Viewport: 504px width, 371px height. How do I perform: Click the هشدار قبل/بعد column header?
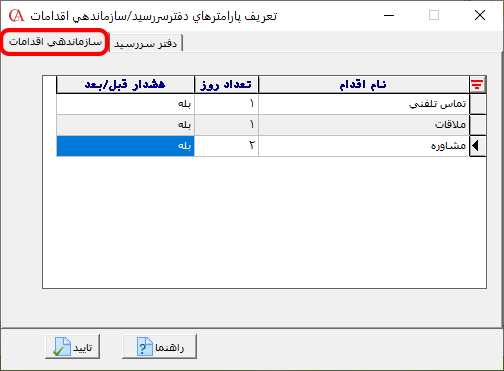click(125, 85)
